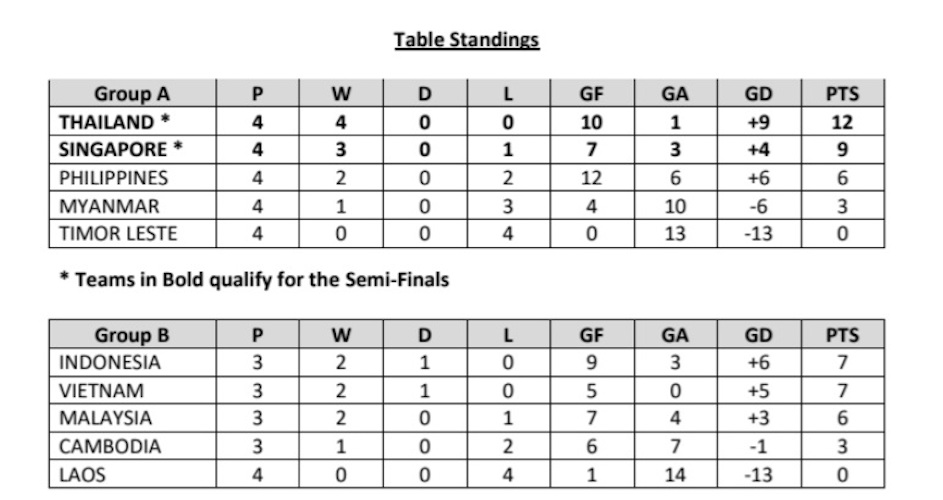Click the CAMBODIA team name cell
The image size is (943, 500).
[x=110, y=445]
